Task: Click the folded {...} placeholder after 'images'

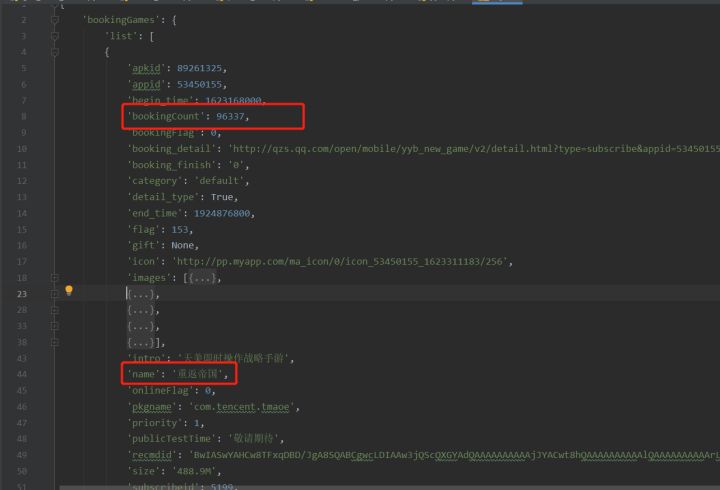Action: (202, 278)
